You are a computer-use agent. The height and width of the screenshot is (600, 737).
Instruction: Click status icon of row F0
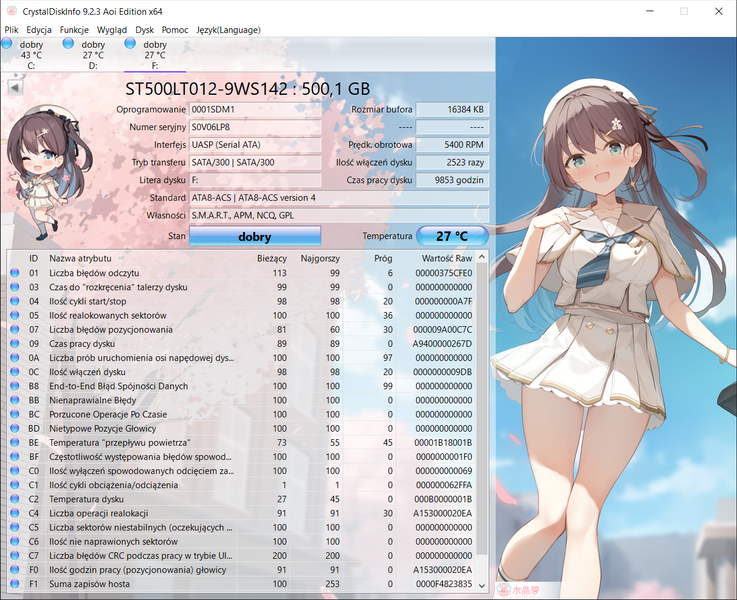(x=15, y=569)
